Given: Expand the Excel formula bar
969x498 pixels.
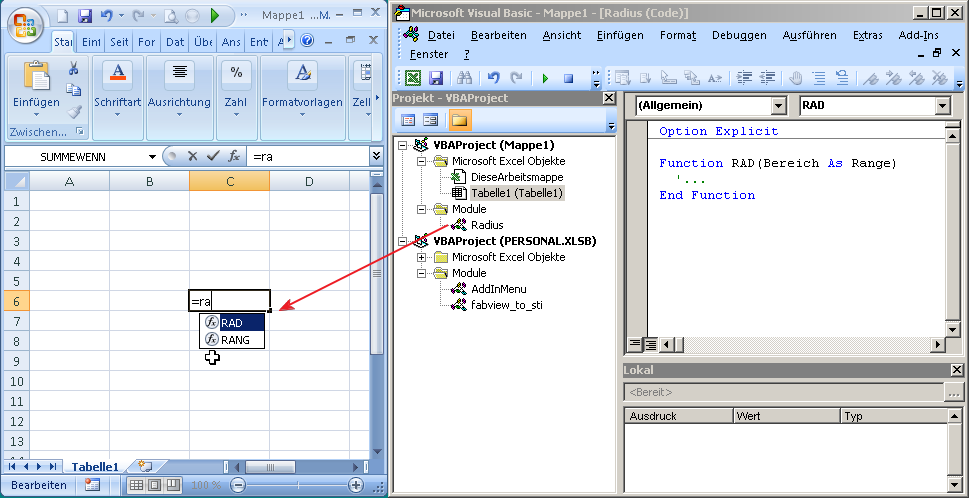Looking at the screenshot, I should click(x=376, y=156).
